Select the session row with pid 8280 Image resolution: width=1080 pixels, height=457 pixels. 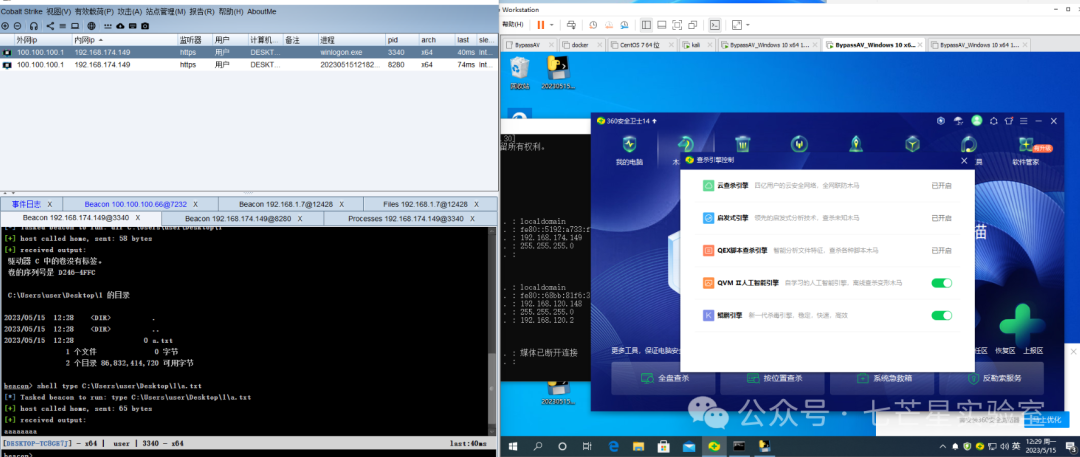point(249,64)
